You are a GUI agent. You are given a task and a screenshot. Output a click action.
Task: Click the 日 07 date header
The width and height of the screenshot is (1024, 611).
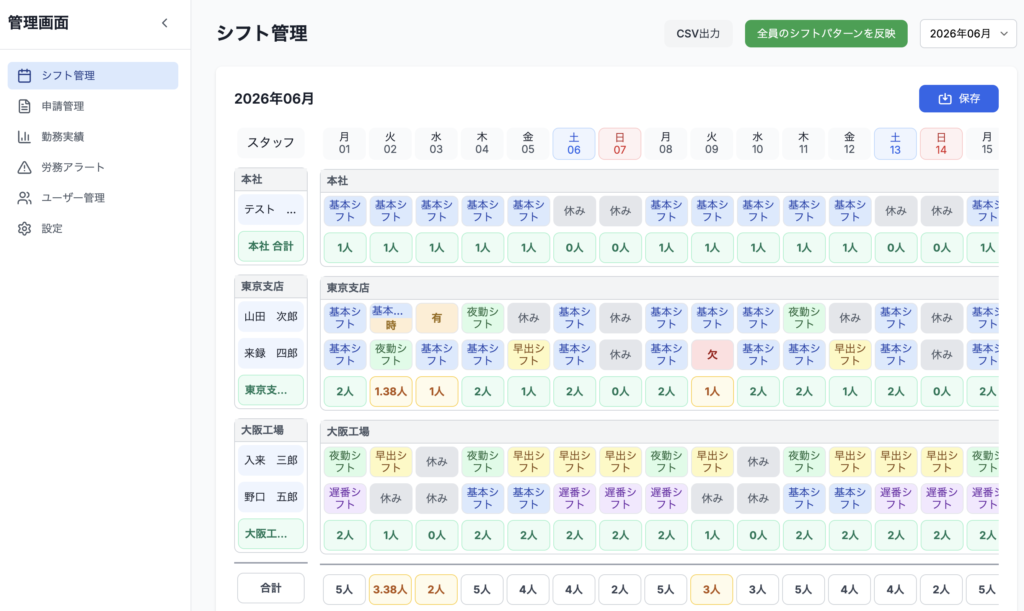(x=620, y=144)
